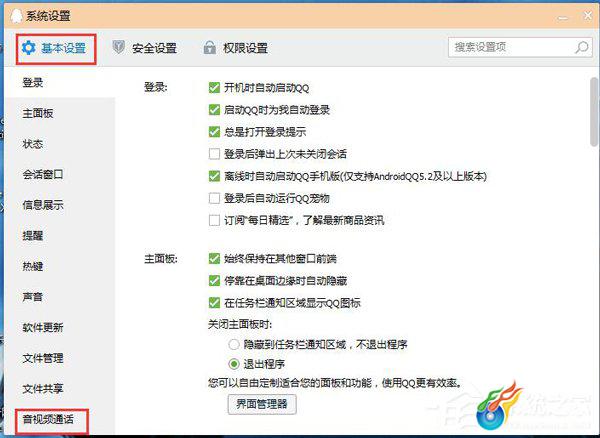Uncheck 在任务栏通知区域显示QQ图标
Image resolution: width=600 pixels, height=438 pixels.
tap(214, 303)
